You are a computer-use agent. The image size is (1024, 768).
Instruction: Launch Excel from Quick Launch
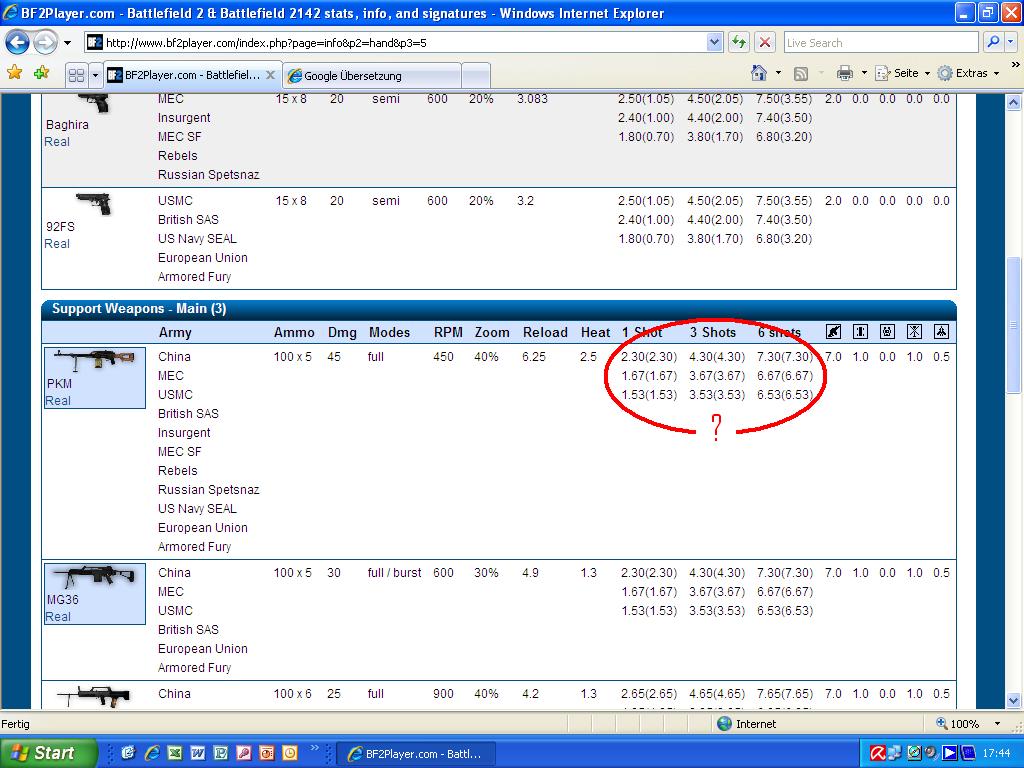pyautogui.click(x=175, y=753)
